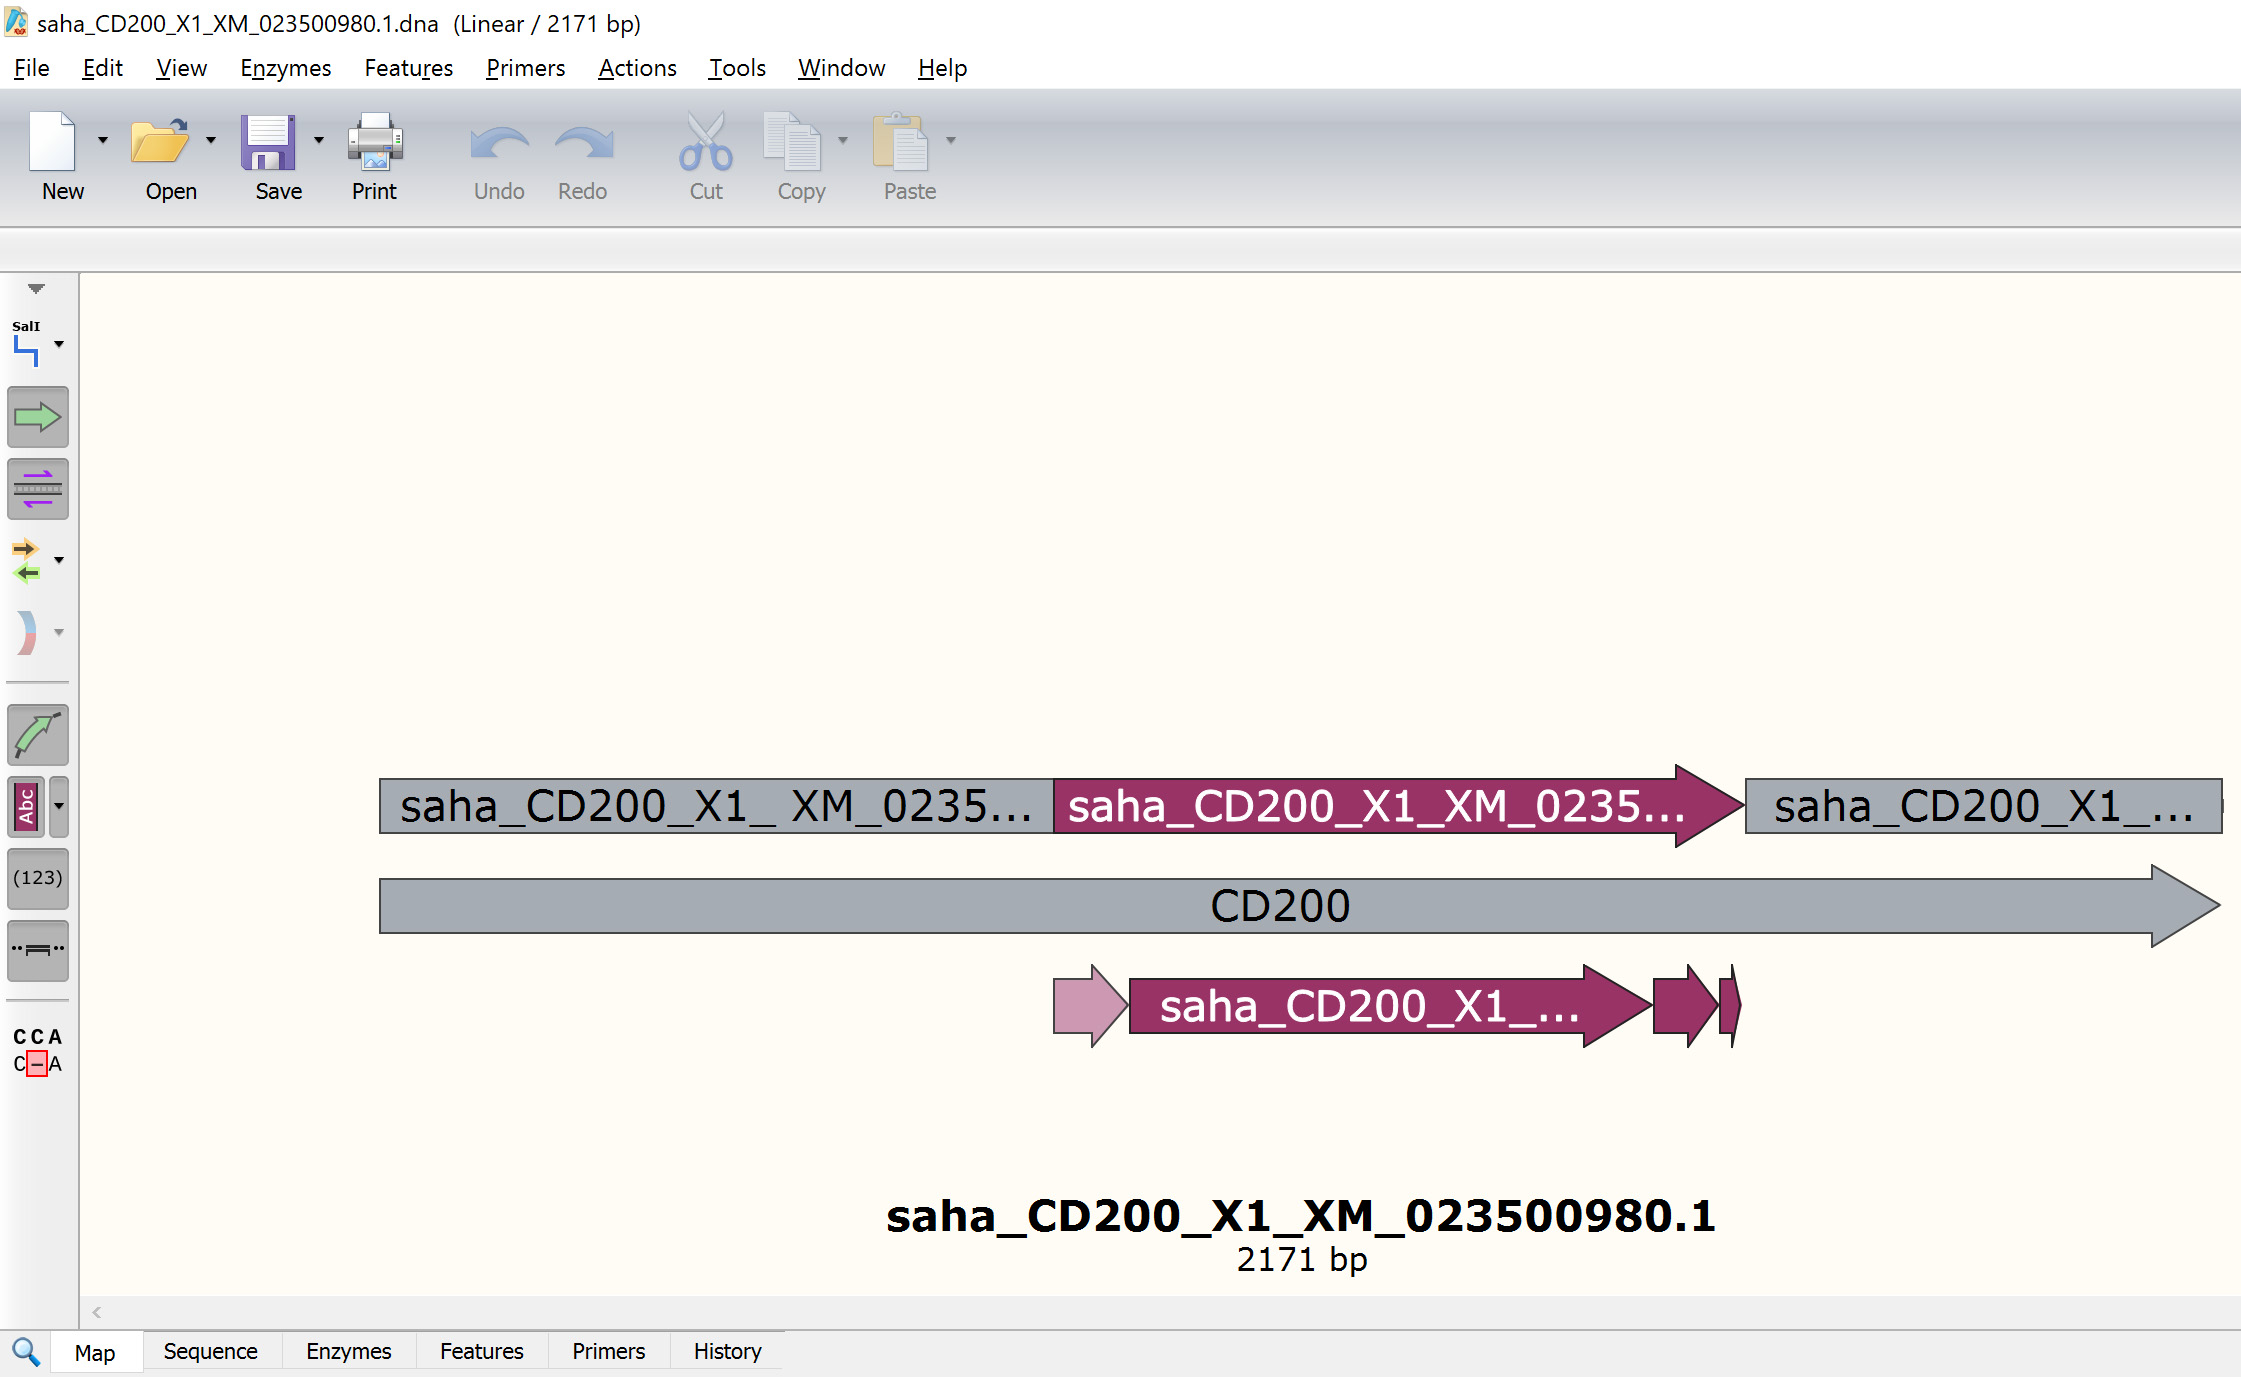Open the Open button dropdown arrow
This screenshot has width=2241, height=1377.
211,140
